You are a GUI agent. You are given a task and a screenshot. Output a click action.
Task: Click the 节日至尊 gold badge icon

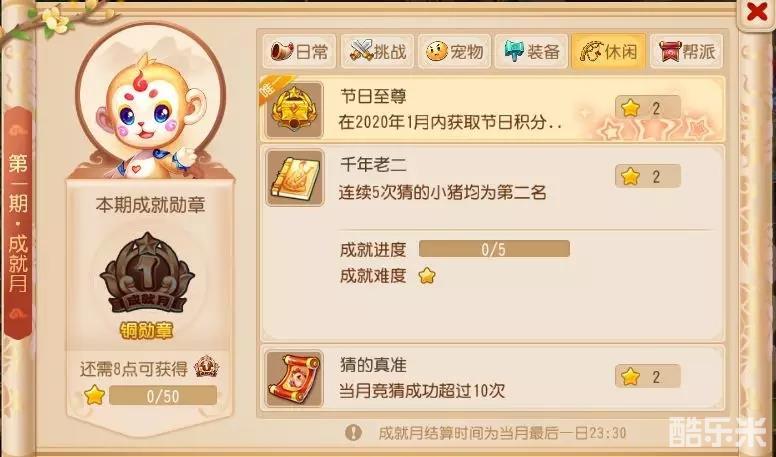tap(294, 110)
